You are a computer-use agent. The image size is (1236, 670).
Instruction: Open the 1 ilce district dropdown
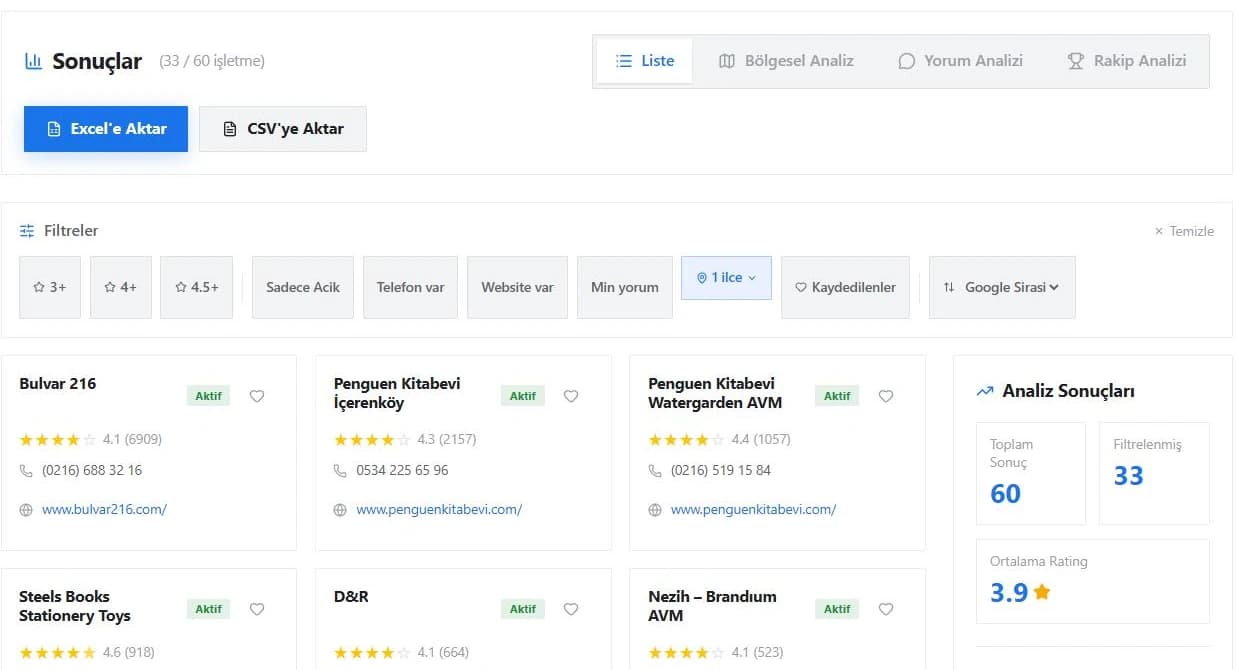point(727,278)
